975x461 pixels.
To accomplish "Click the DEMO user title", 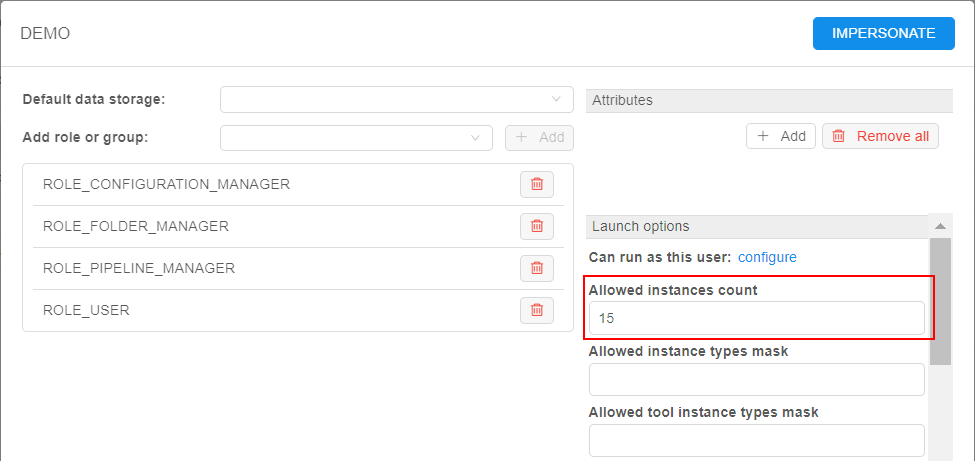I will [45, 34].
